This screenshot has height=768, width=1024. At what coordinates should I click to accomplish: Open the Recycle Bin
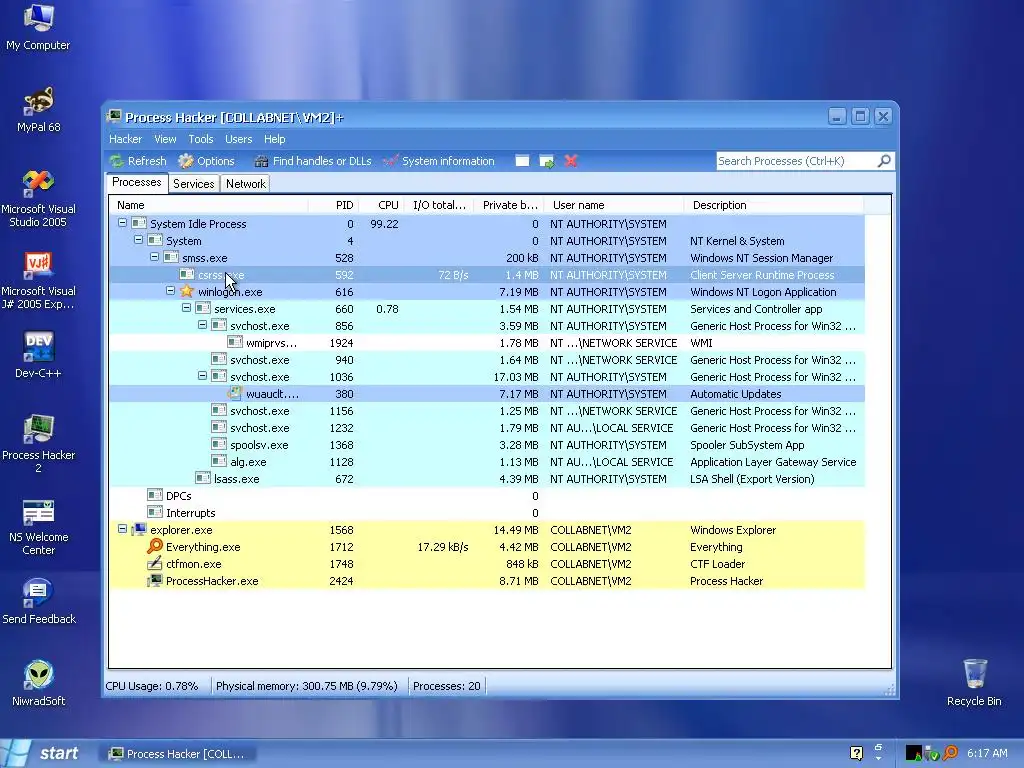(x=974, y=683)
